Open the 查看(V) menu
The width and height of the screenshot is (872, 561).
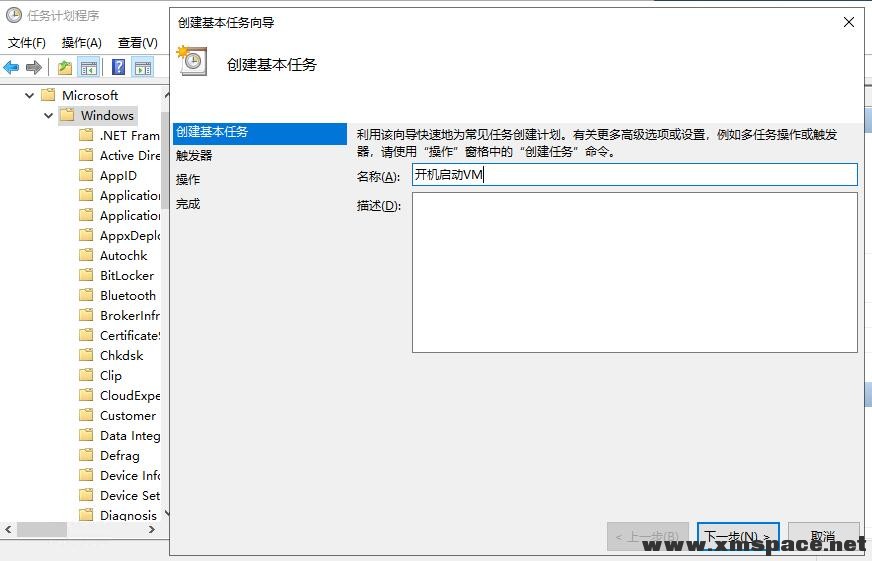tap(137, 42)
